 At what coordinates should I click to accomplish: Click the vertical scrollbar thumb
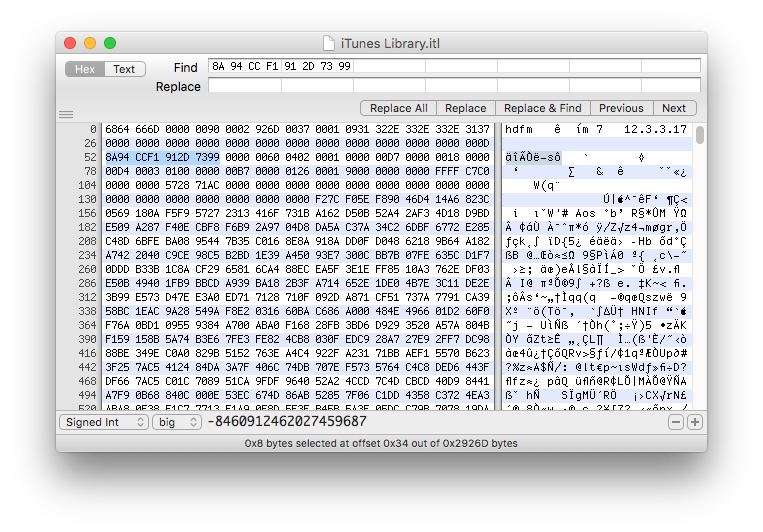[x=700, y=135]
